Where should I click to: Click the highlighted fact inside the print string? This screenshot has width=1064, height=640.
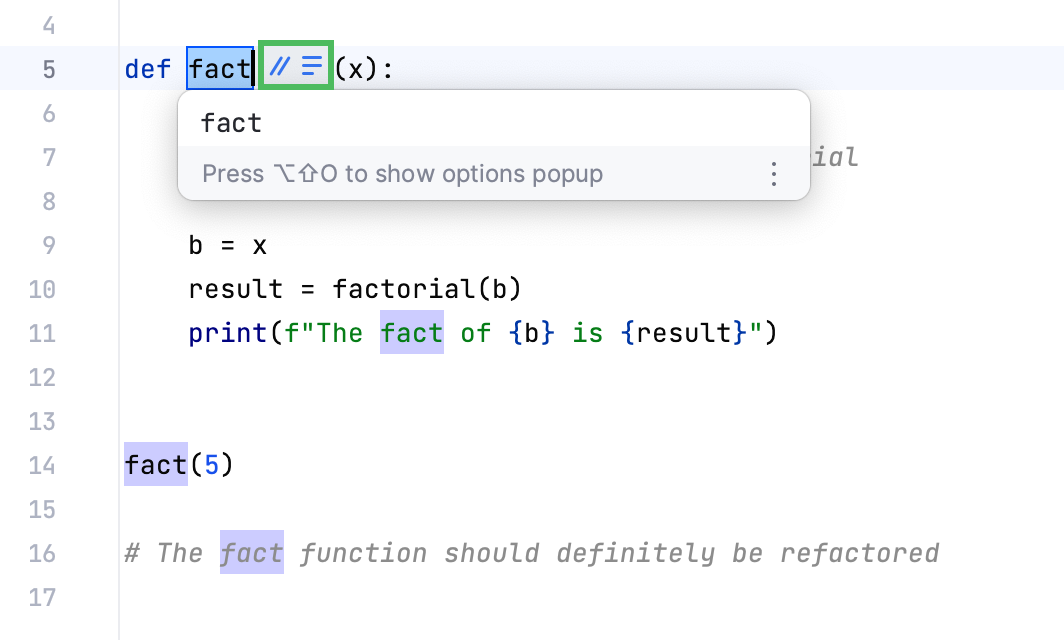pyautogui.click(x=411, y=333)
